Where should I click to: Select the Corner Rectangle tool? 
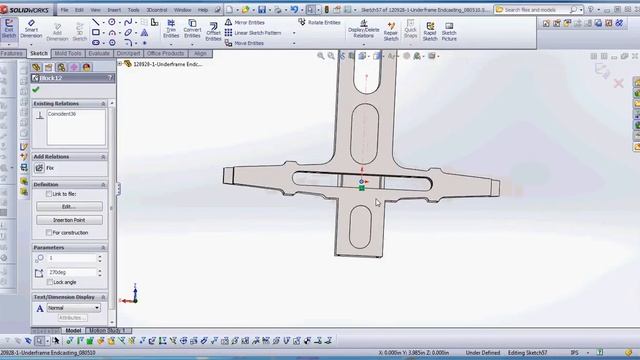96,32
